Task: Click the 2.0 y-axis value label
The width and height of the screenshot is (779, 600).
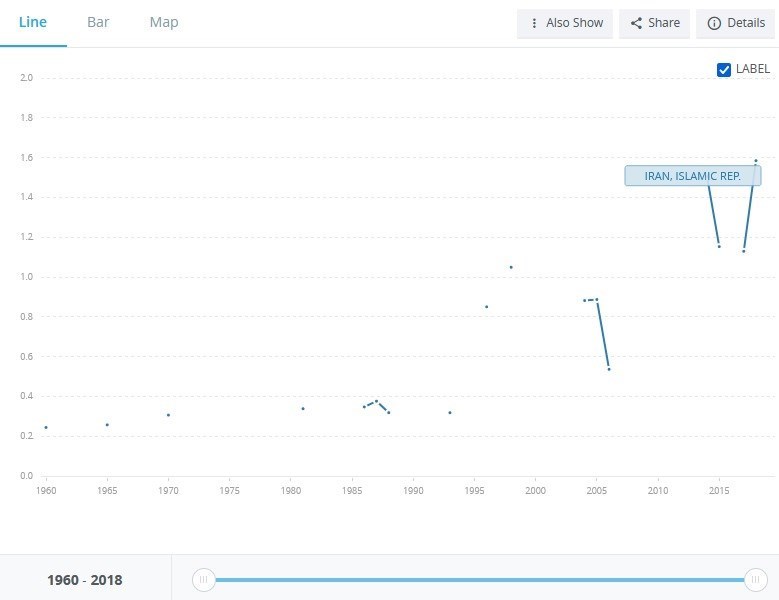Action: click(x=27, y=77)
